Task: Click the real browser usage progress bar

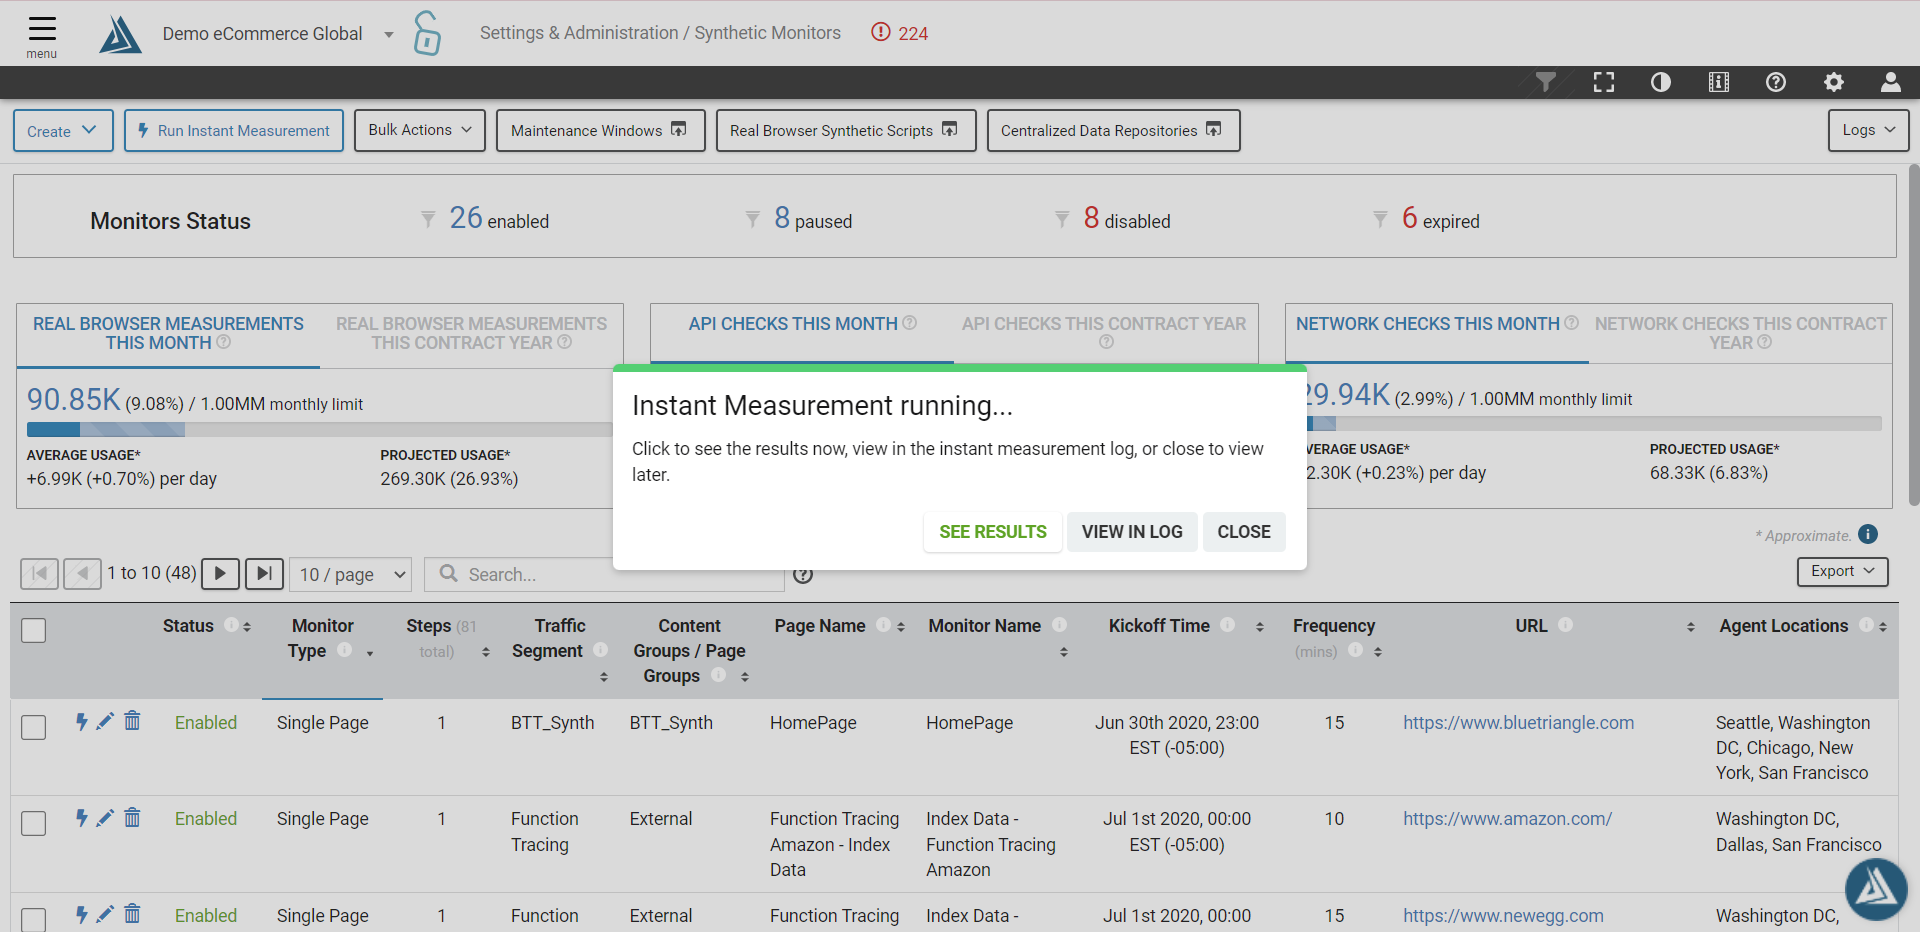Action: (x=319, y=429)
